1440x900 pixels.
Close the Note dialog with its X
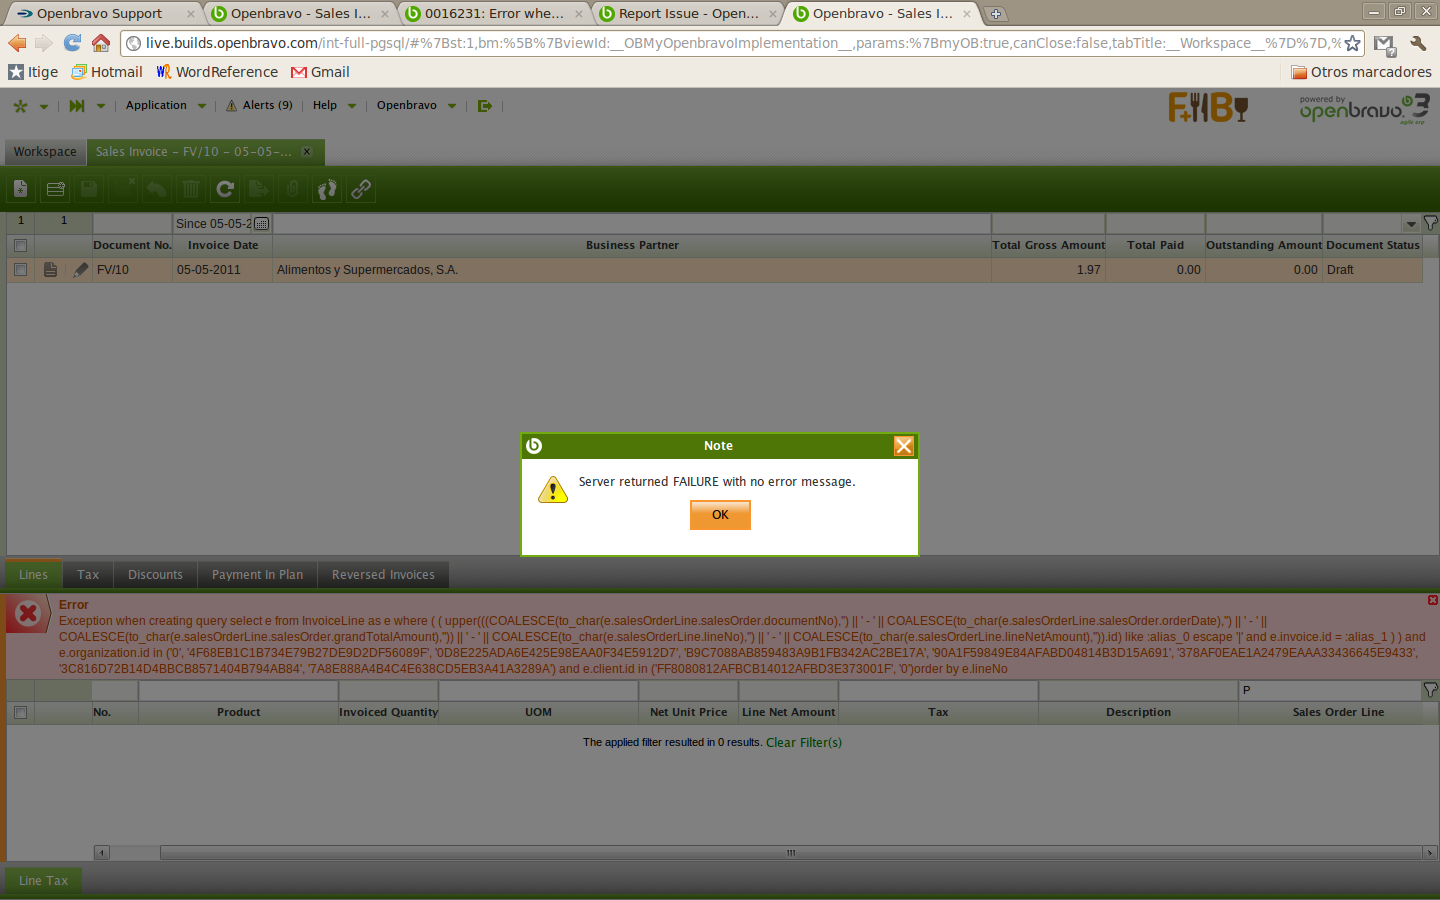pyautogui.click(x=904, y=446)
